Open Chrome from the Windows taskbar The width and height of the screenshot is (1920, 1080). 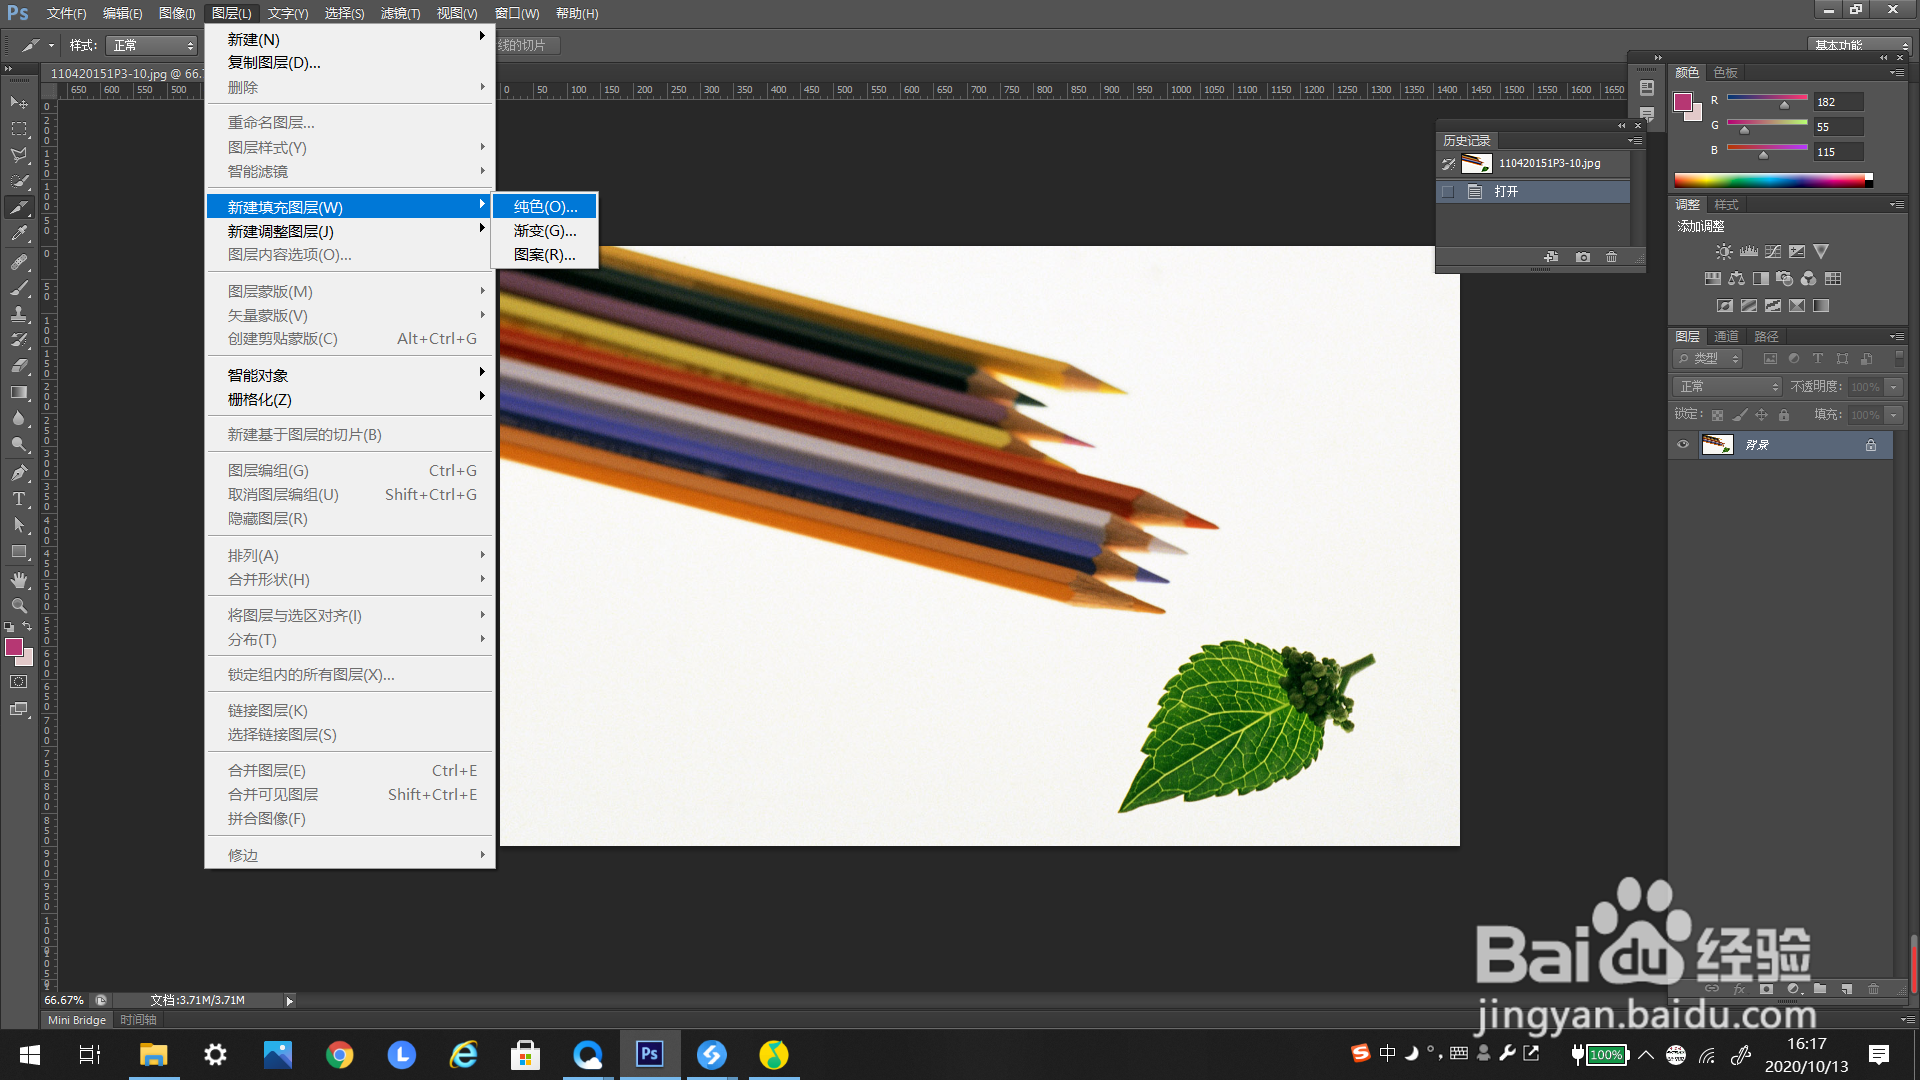[x=340, y=1055]
